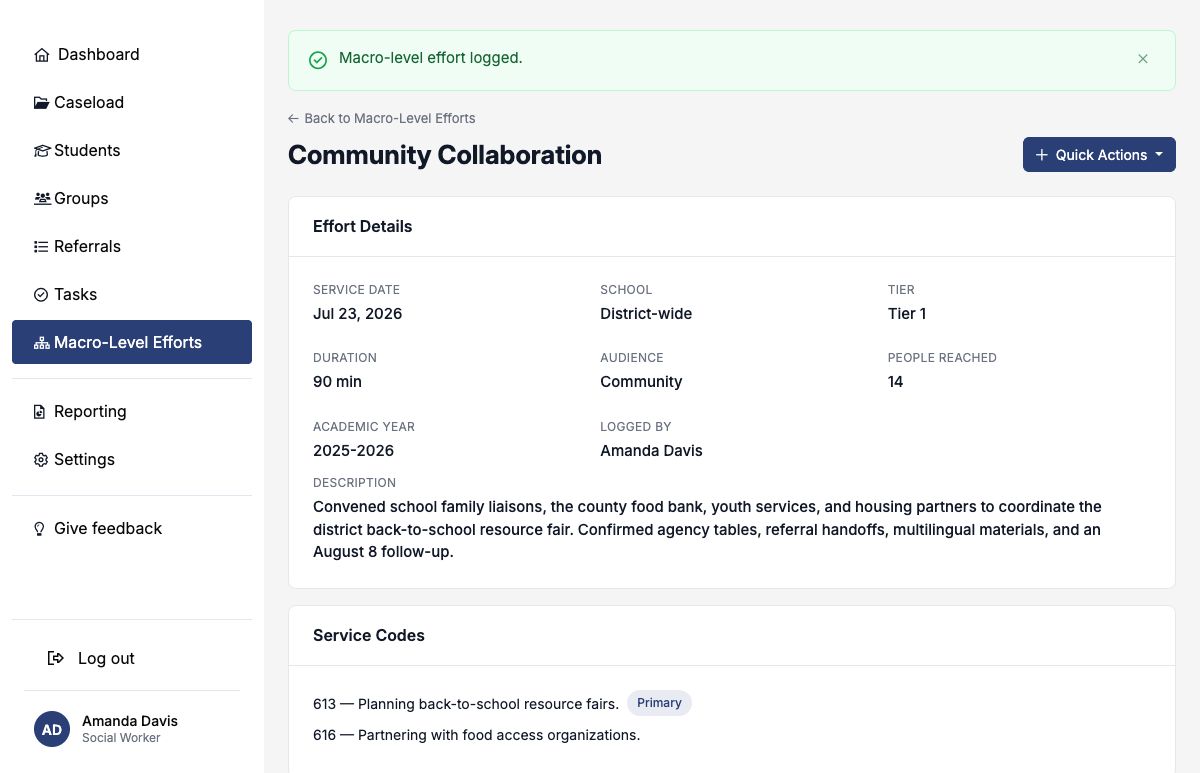
Task: Click the Macro-level effort logged message
Action: click(x=430, y=58)
